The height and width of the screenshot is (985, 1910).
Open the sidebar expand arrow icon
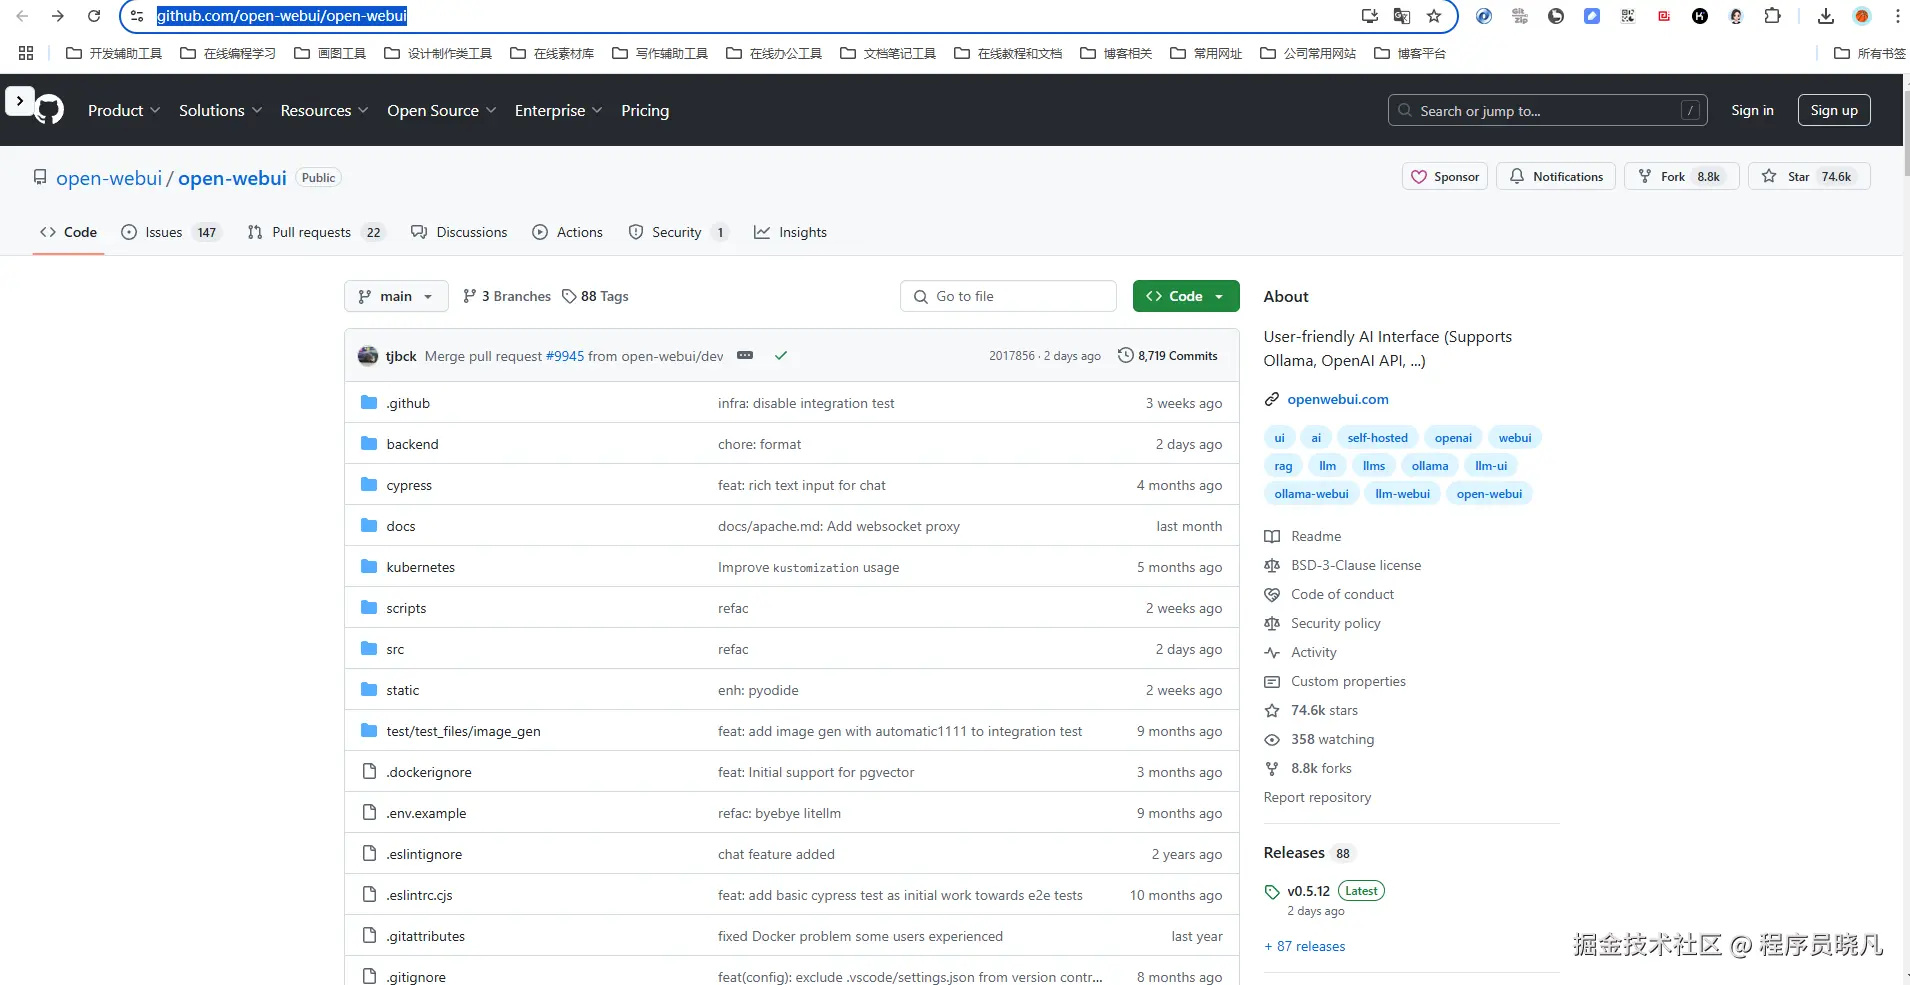pos(20,101)
